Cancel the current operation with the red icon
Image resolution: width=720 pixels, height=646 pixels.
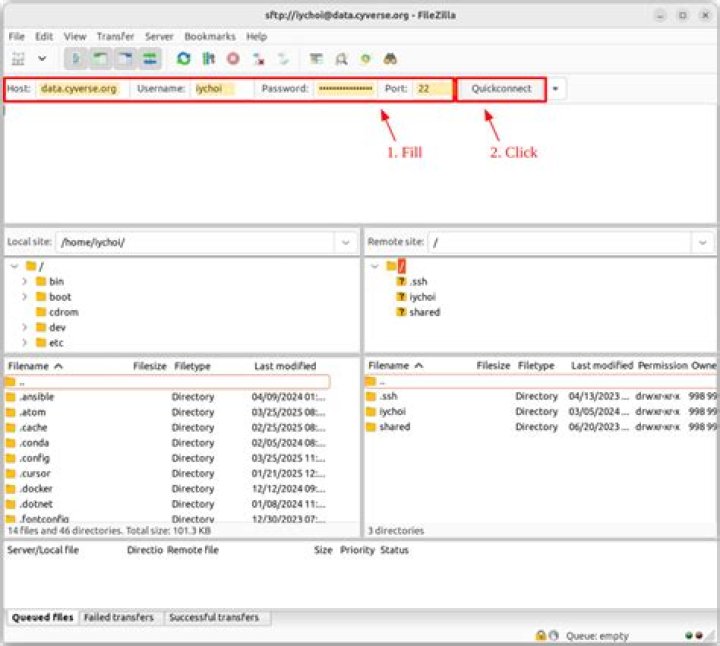[x=233, y=59]
